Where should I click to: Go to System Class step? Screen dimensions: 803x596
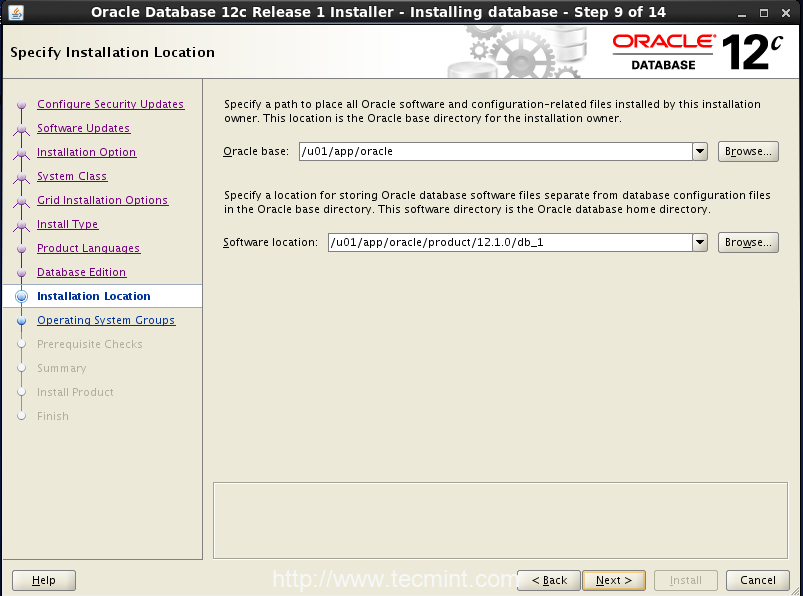tap(72, 176)
